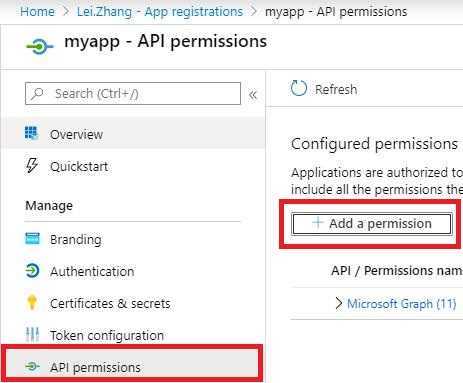Open Lei.Zhang - App registrations breadcrumb
Image resolution: width=463 pixels, height=383 pixels.
pos(160,12)
